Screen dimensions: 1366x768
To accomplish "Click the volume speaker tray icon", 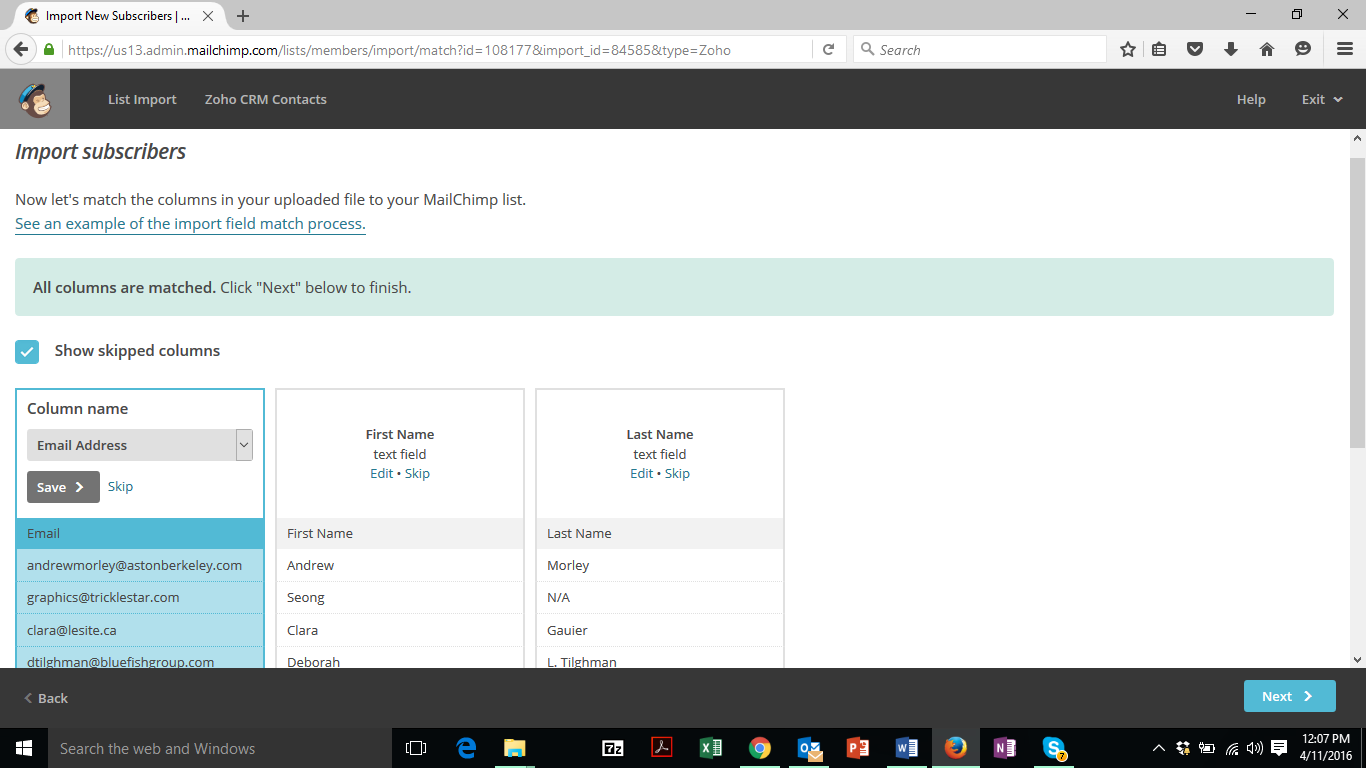I will tap(1255, 748).
